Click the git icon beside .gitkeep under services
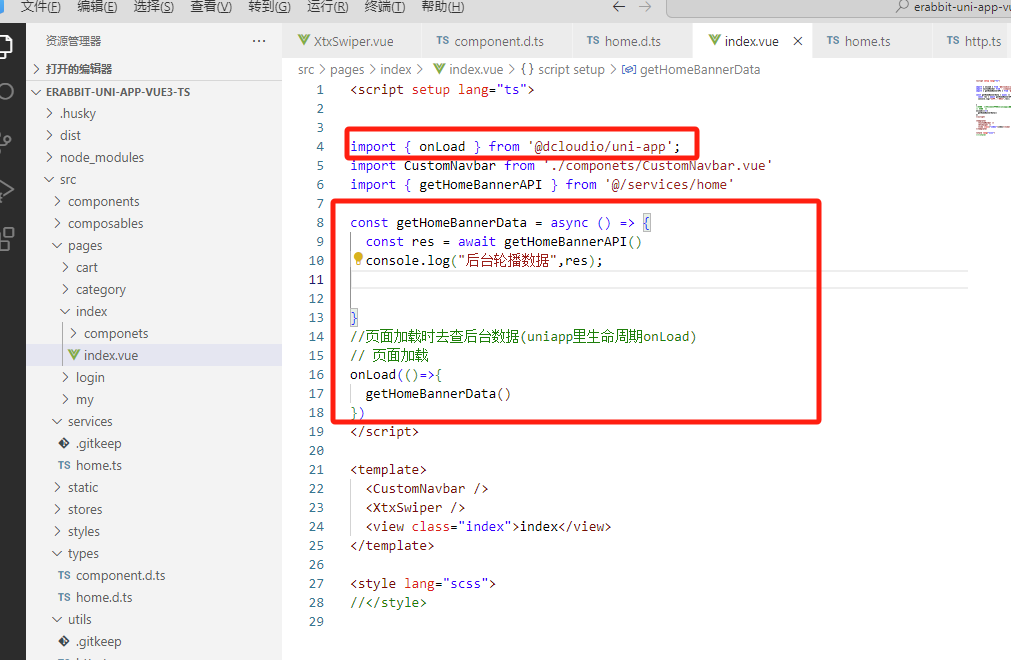Screen dimensions: 1011x660 [64, 443]
